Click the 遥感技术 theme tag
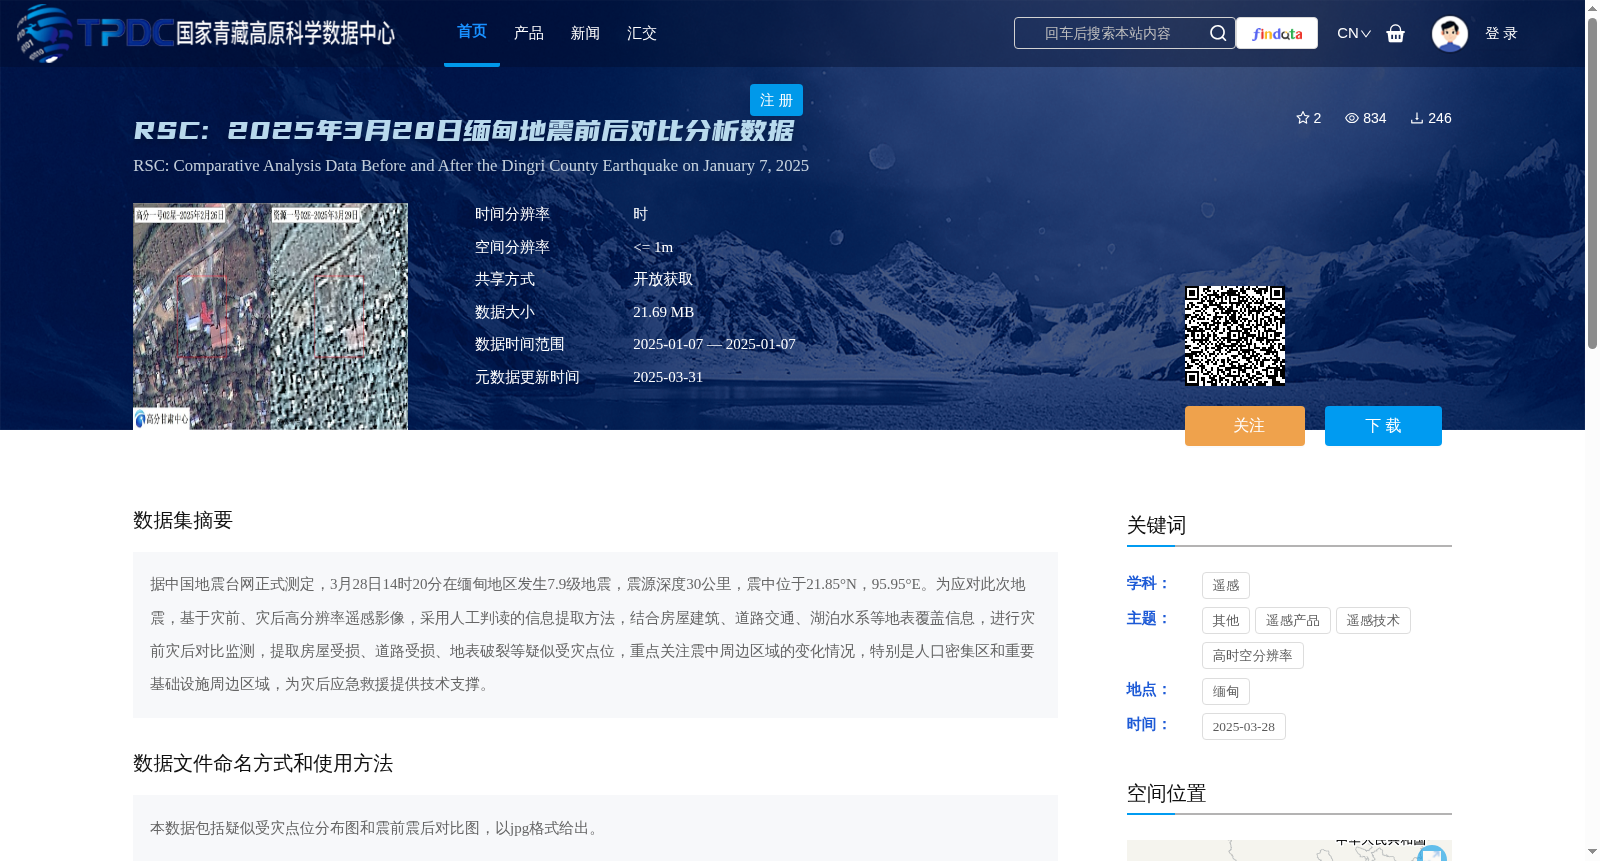The width and height of the screenshot is (1600, 861). 1373,621
